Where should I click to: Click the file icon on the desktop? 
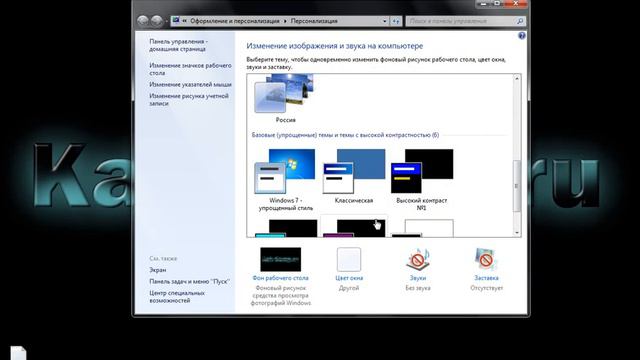point(18,353)
